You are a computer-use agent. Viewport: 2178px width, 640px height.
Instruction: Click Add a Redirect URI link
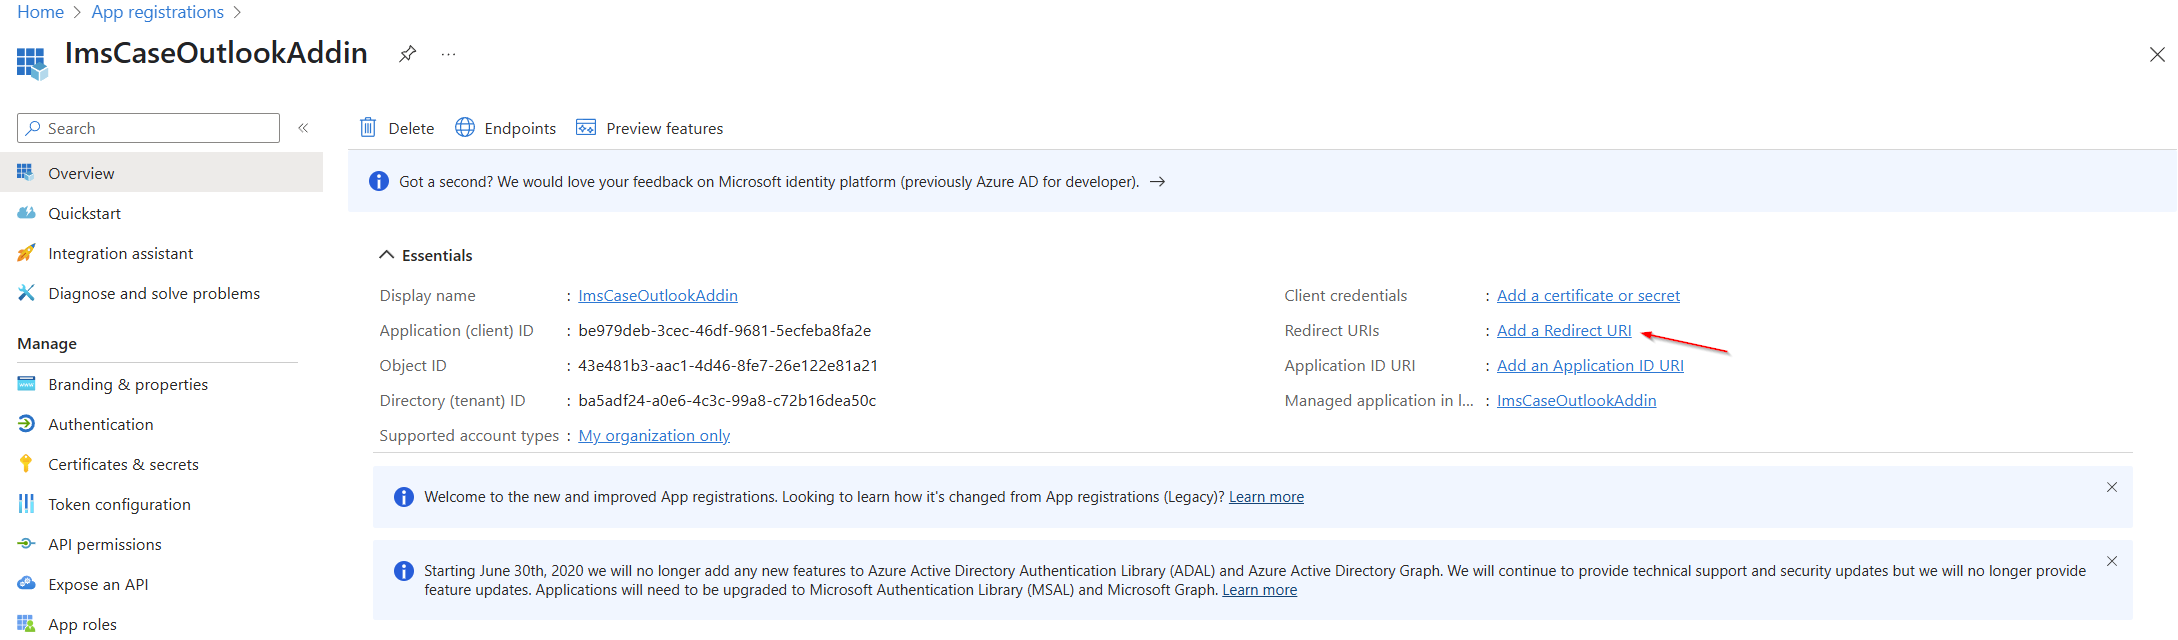[x=1564, y=330]
